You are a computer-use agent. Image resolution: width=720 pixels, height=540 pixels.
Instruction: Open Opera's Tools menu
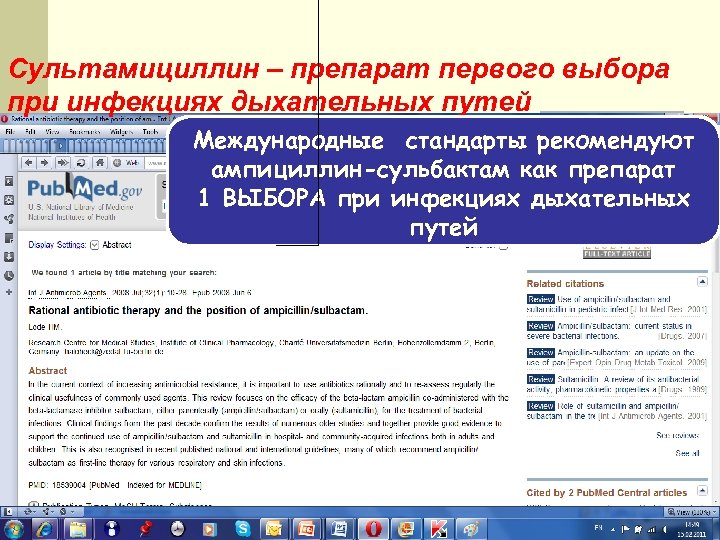[x=150, y=131]
